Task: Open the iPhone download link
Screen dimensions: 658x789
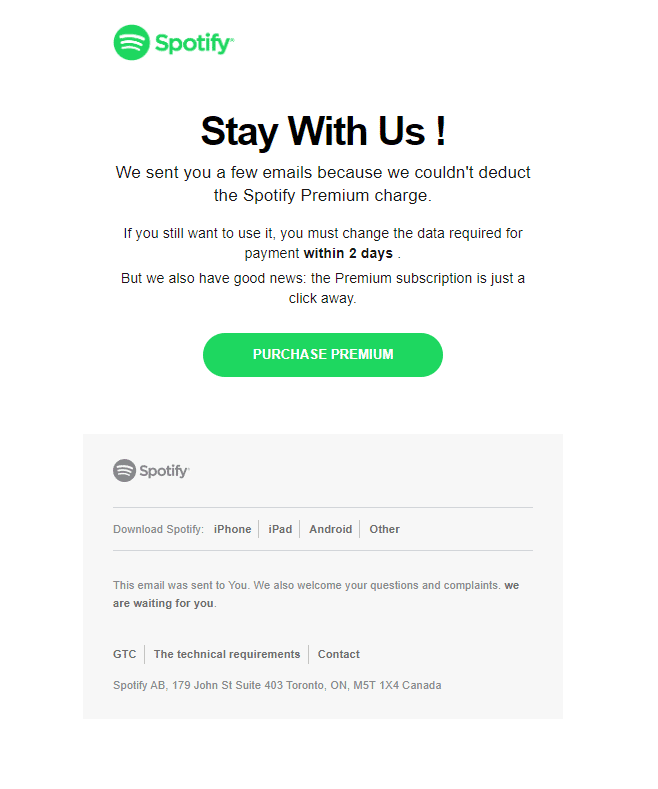Action: (x=232, y=529)
